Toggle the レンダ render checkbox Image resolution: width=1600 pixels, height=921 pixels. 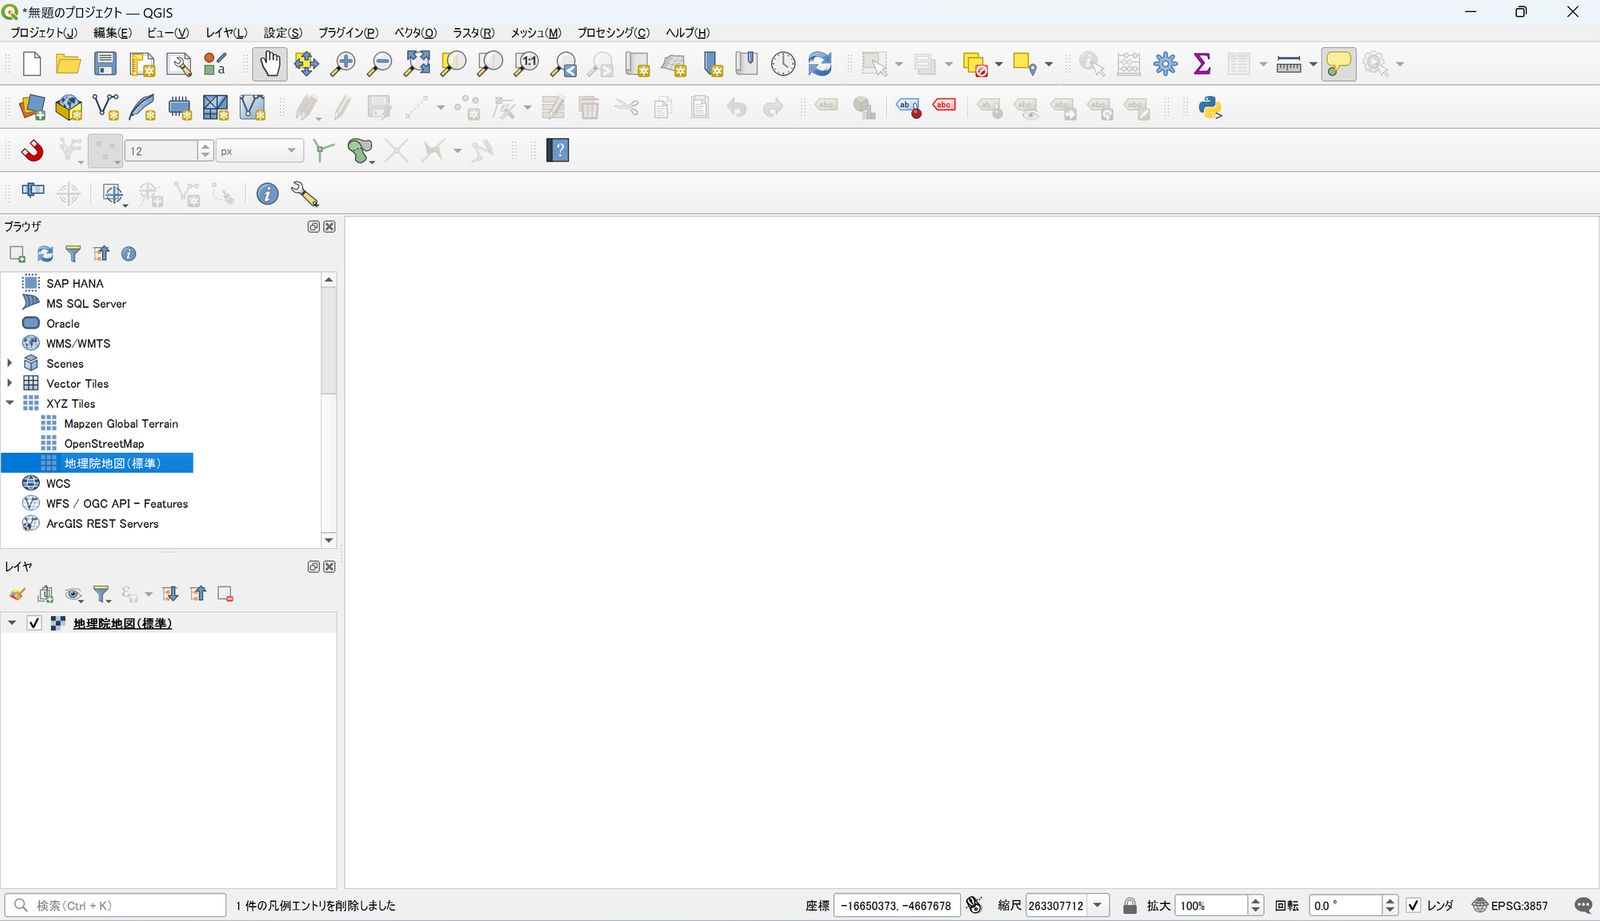pyautogui.click(x=1413, y=906)
